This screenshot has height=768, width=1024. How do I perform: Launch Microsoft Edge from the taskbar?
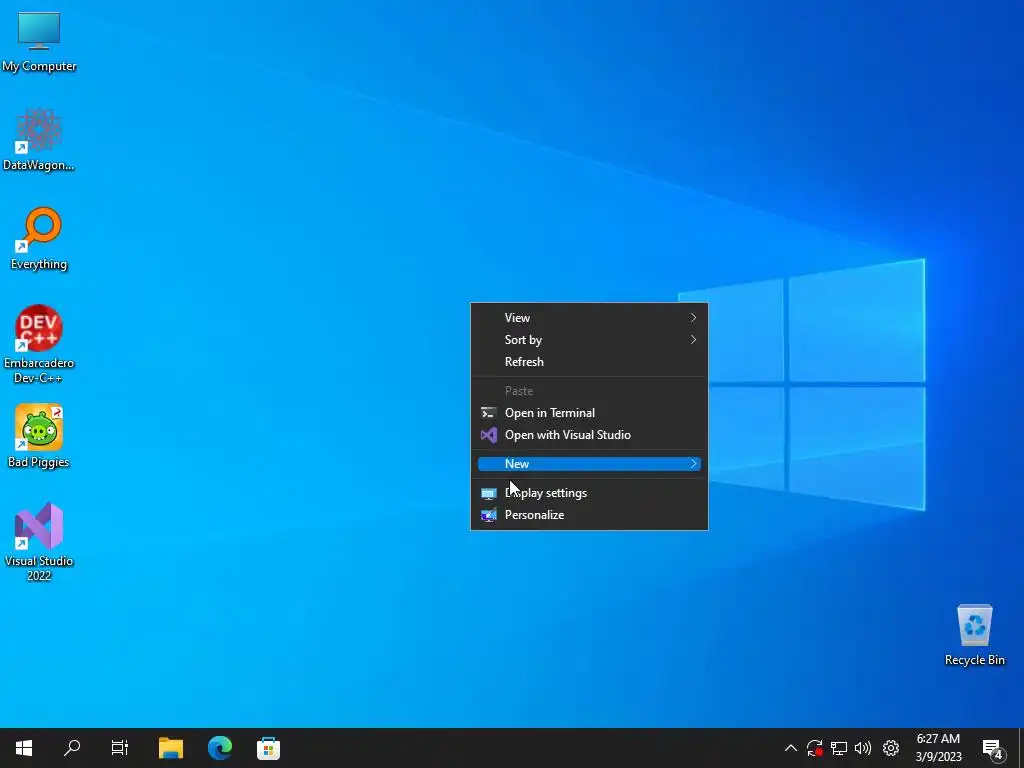tap(220, 748)
